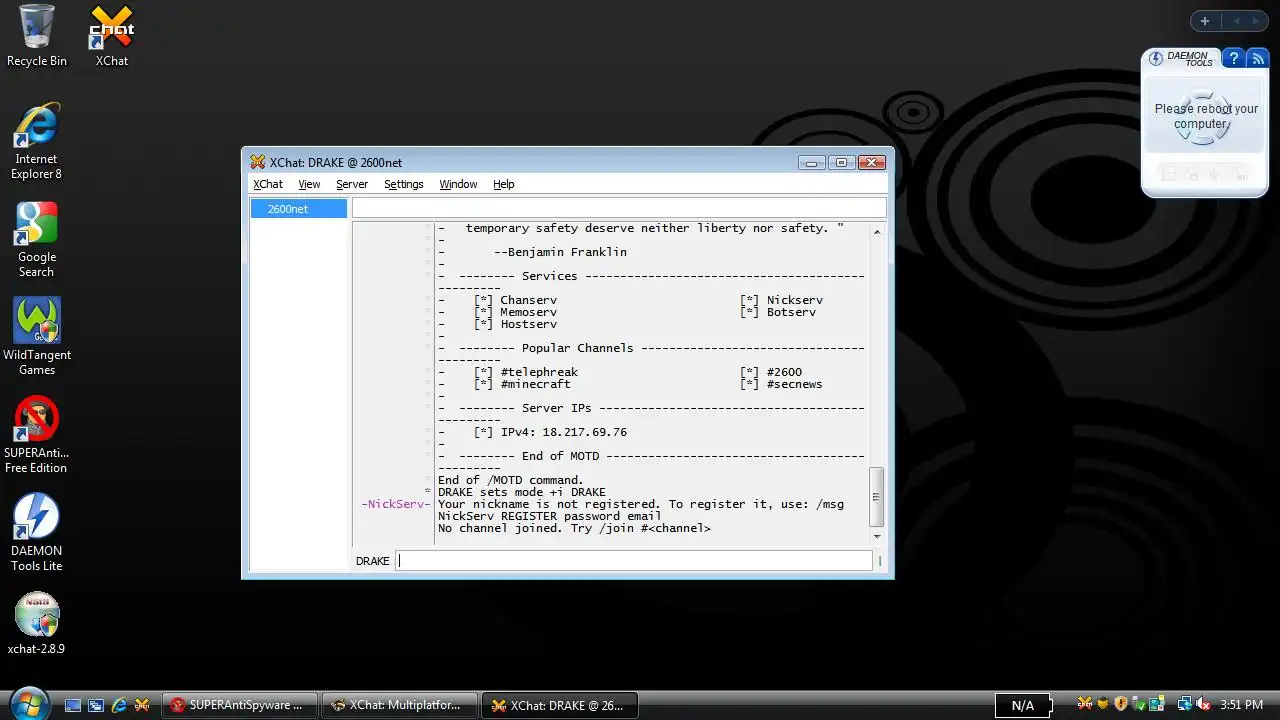
Task: Click the Botserv service entry
Action: [x=792, y=312]
